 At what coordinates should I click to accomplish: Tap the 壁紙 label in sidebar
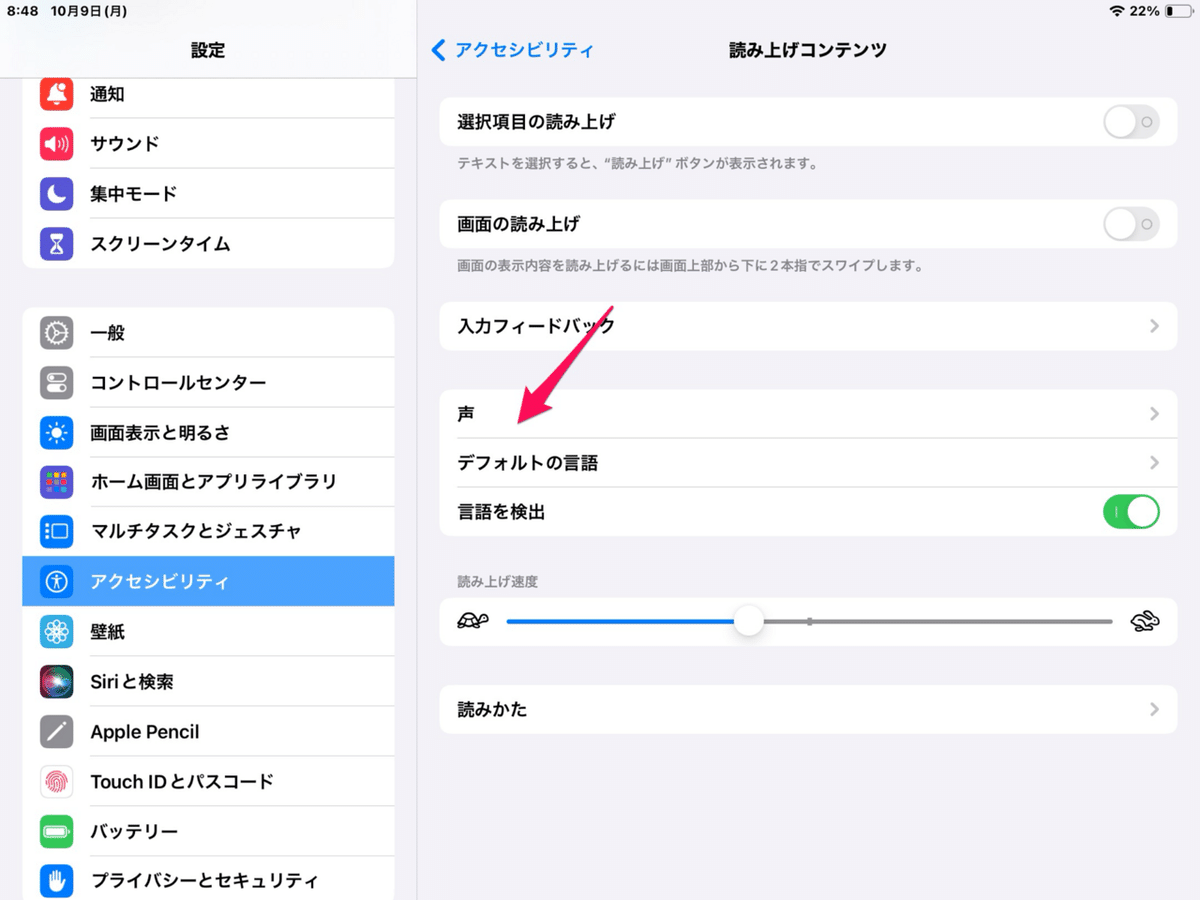tap(108, 632)
